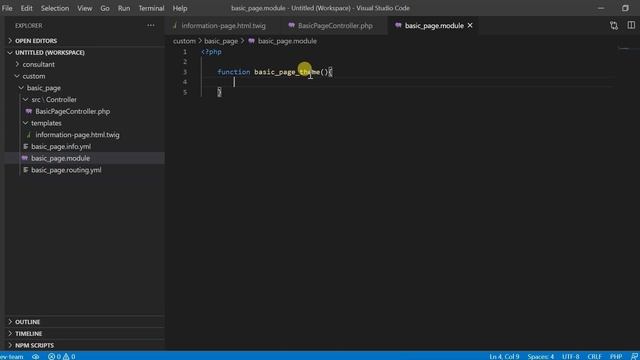Click the errors and warnings status indicator
Image resolution: width=640 pixels, height=360 pixels.
coord(61,356)
